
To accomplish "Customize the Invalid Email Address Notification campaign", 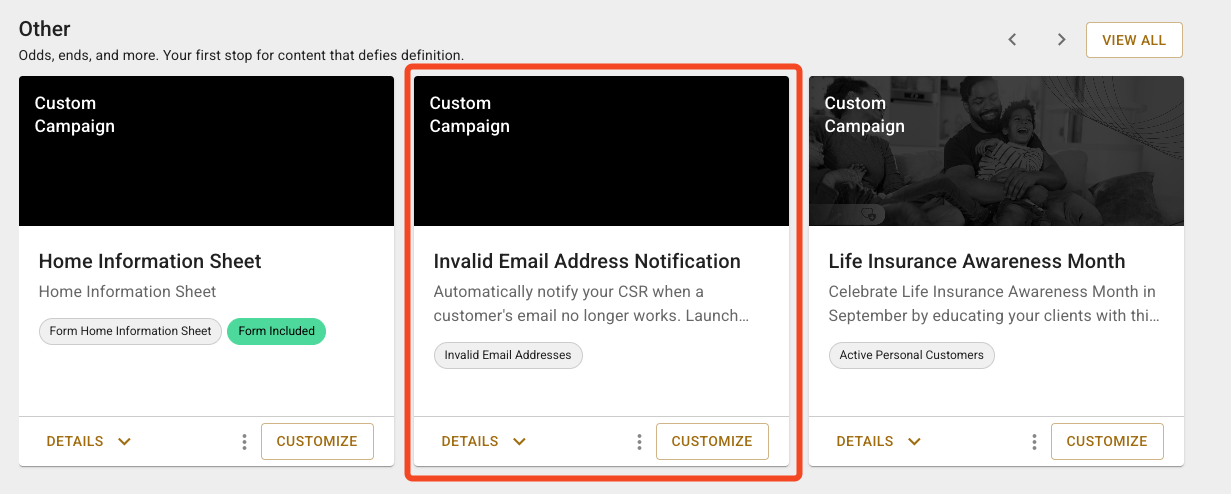I will point(712,441).
